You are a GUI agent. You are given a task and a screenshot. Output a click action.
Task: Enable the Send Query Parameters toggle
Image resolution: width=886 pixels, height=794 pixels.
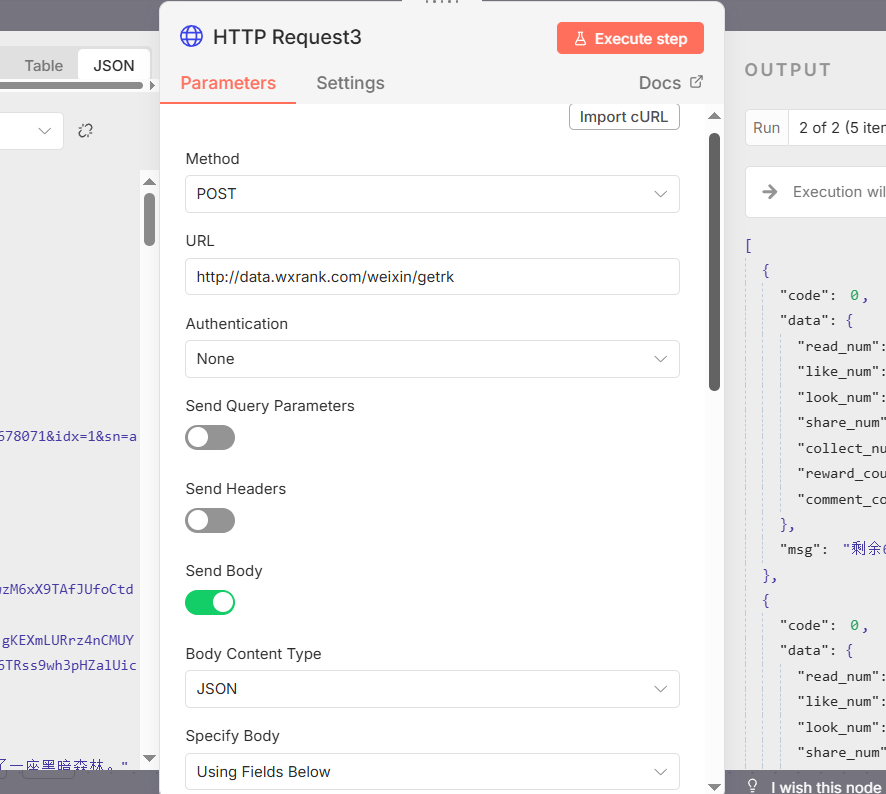click(x=210, y=438)
